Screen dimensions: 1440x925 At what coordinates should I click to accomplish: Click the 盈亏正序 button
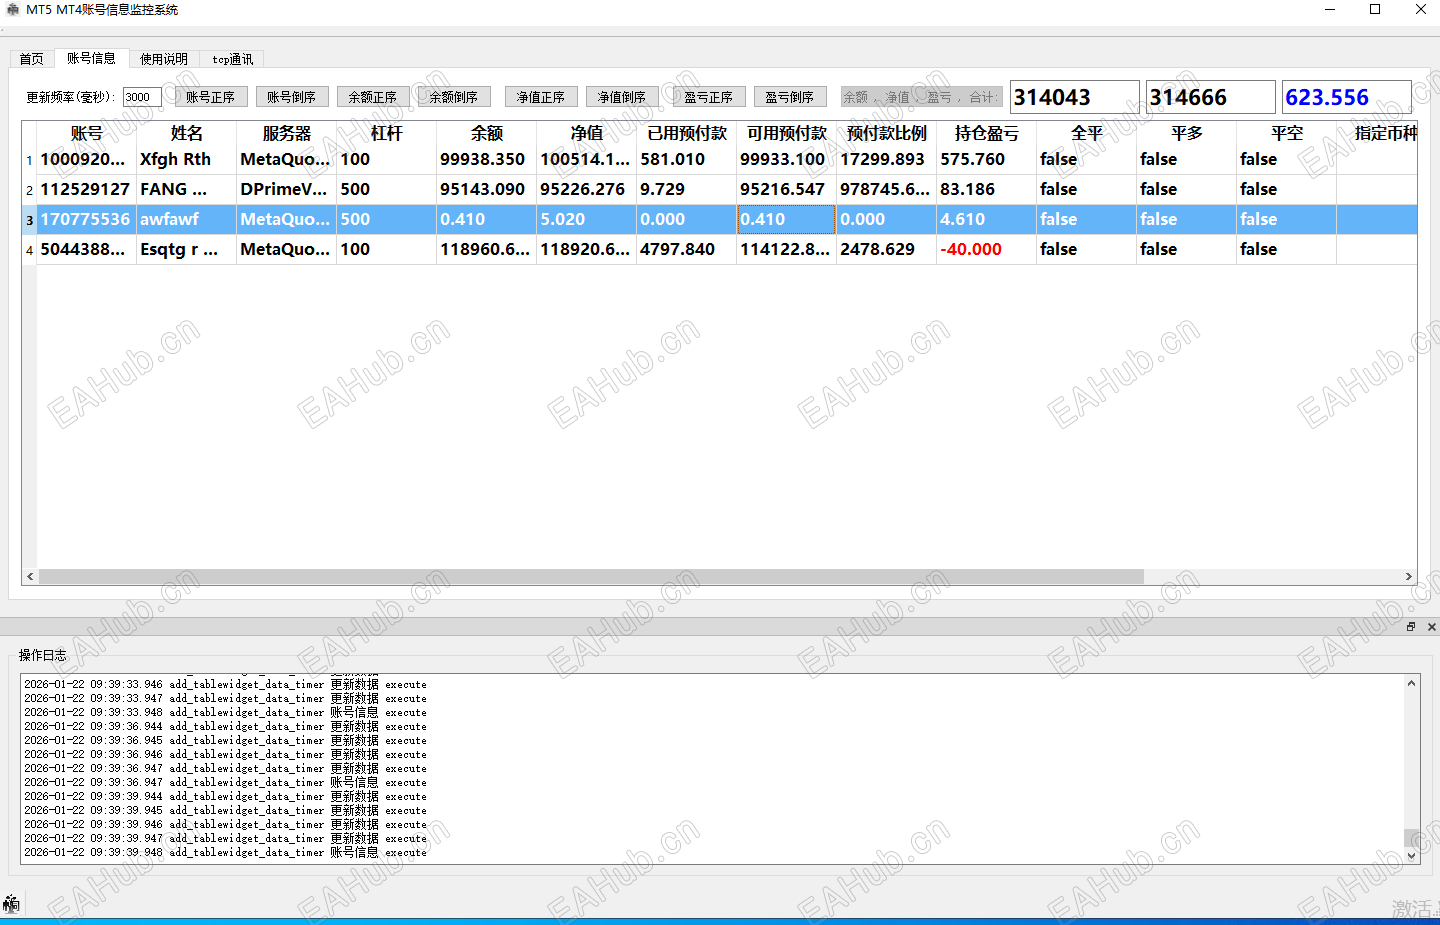pyautogui.click(x=709, y=97)
